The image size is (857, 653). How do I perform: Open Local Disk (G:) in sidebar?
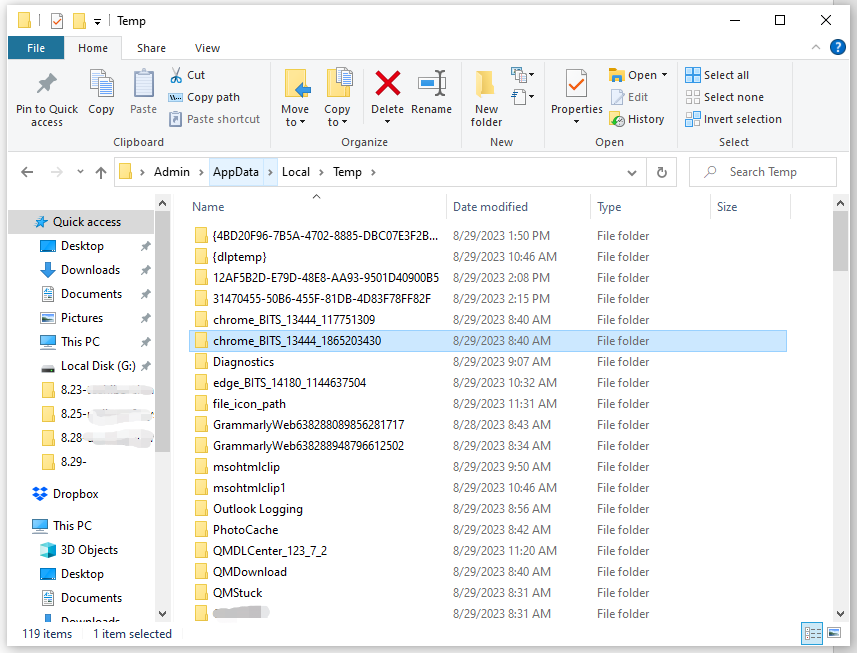pos(98,366)
